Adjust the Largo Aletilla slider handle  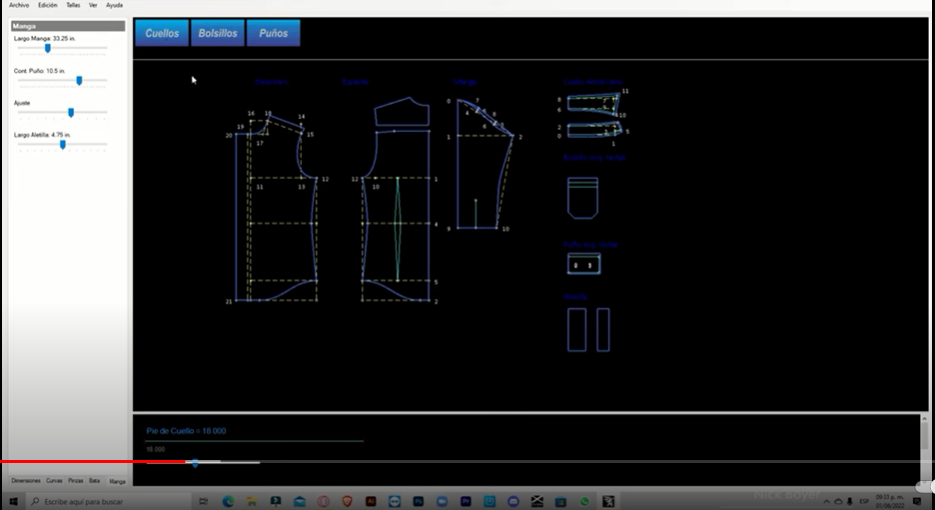tap(63, 144)
